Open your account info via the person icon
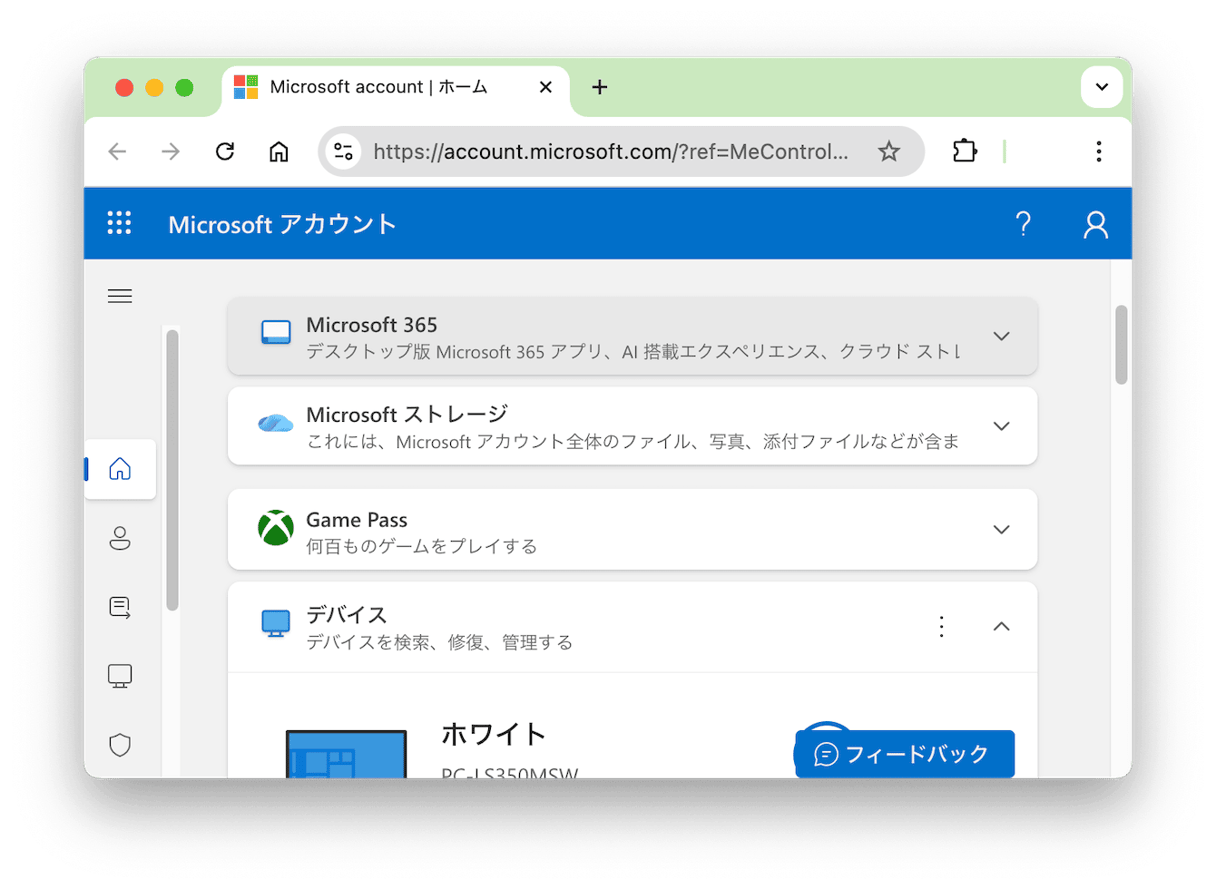This screenshot has height=889, width=1216. click(x=120, y=538)
